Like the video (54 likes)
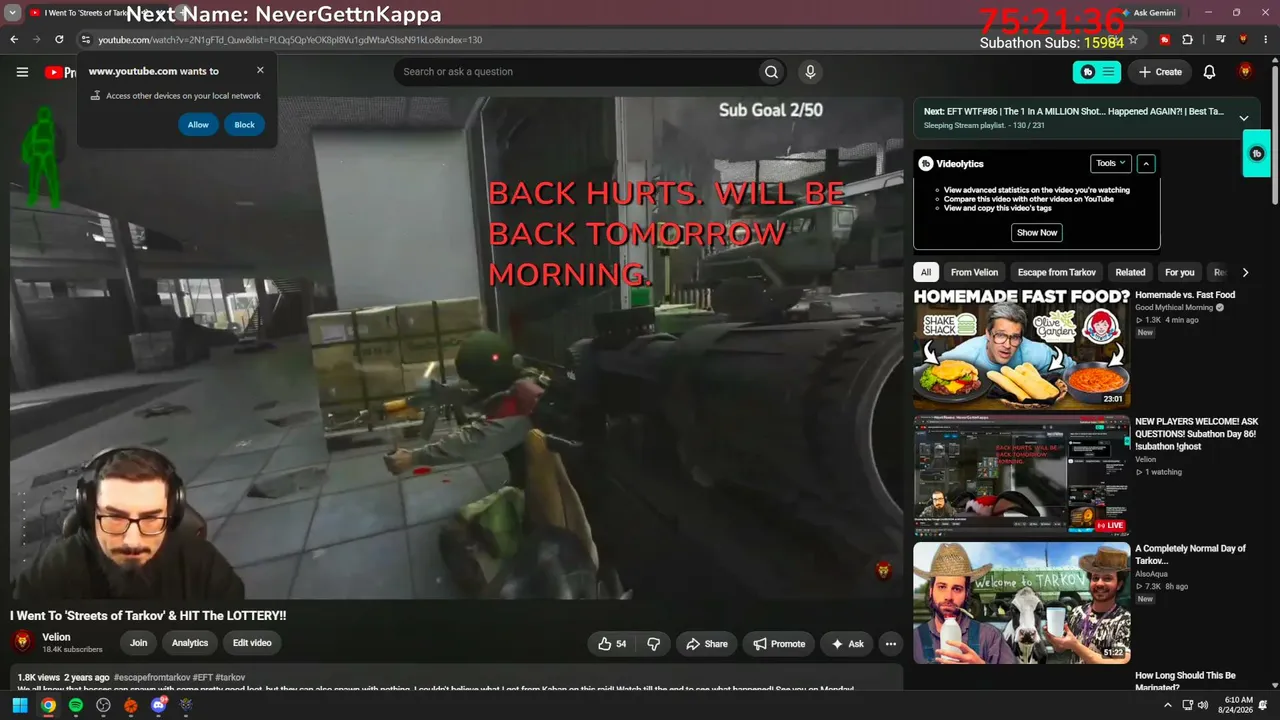 [x=612, y=644]
